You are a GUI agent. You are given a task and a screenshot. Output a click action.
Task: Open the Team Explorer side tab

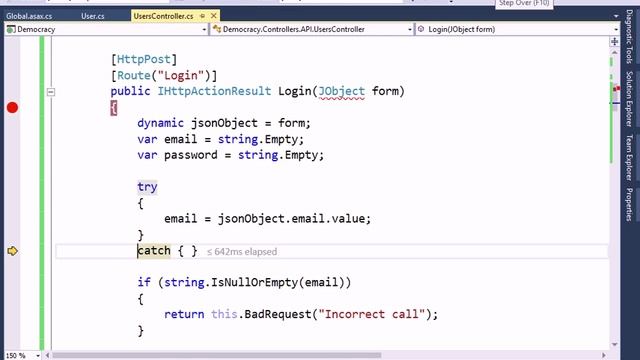click(x=629, y=158)
